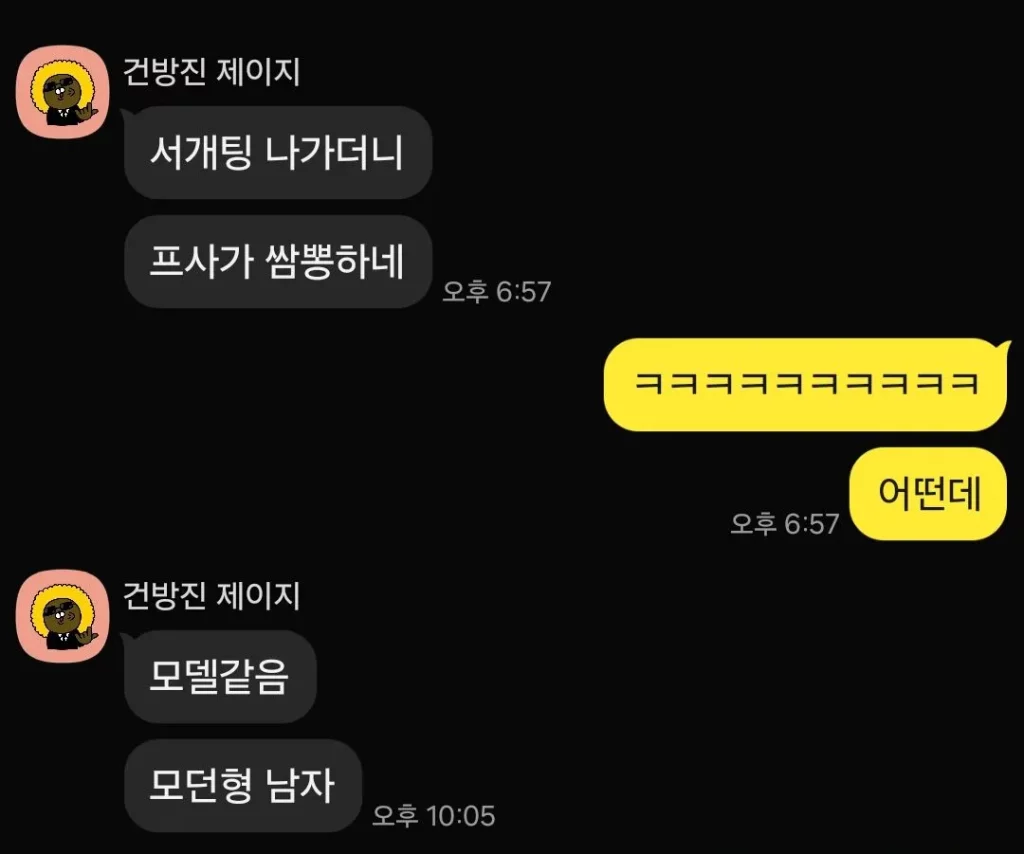Click the word 프사가 in the second message
The image size is (1024, 854).
coord(201,262)
